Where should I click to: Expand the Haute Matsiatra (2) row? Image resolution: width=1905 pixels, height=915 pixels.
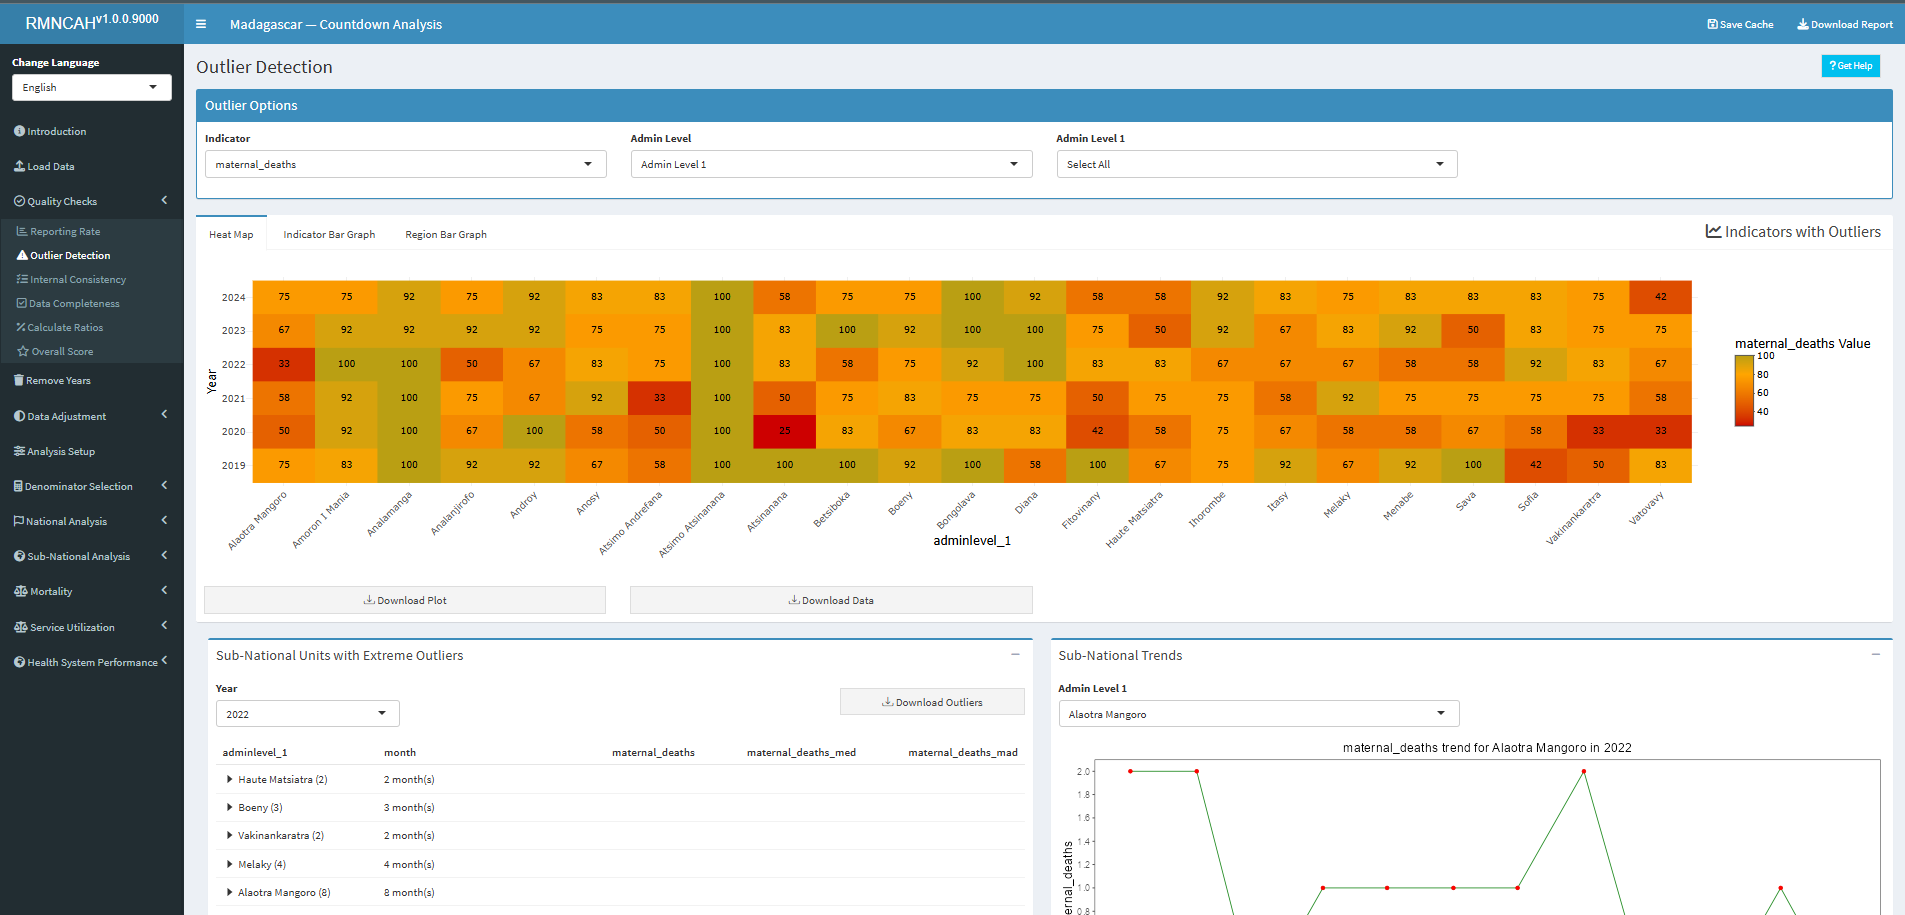229,779
